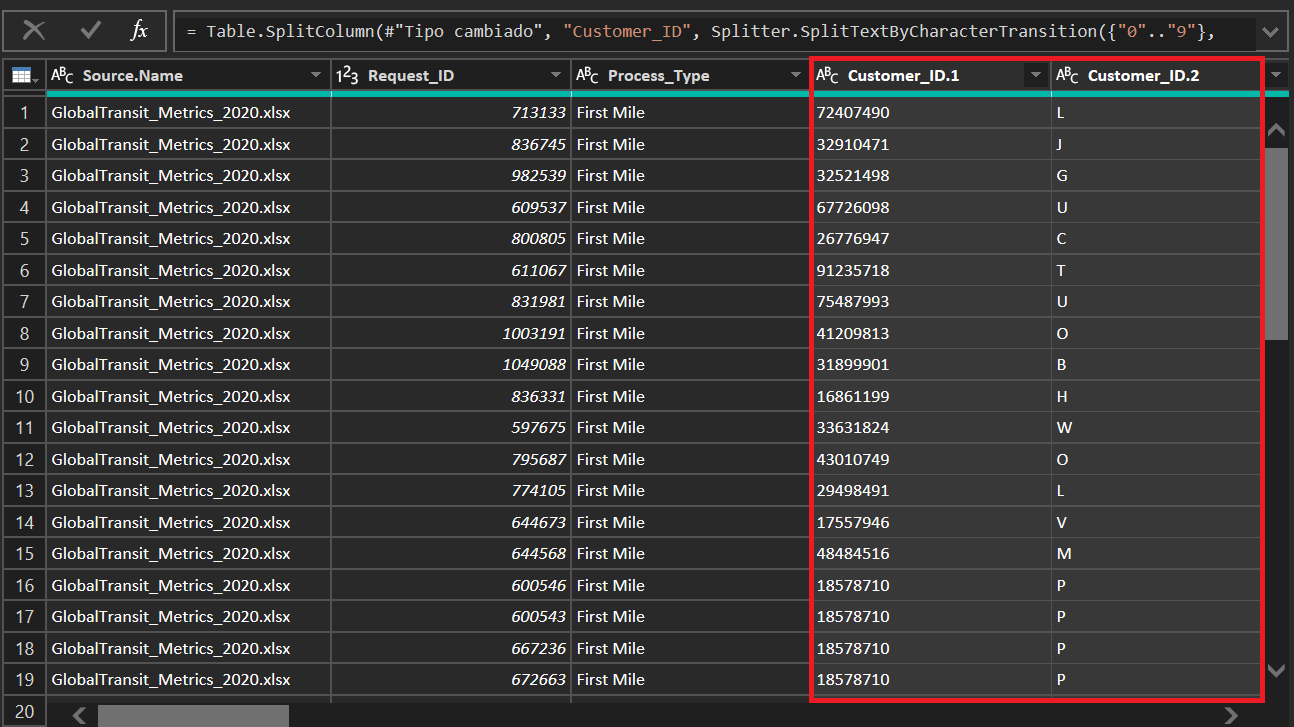Click Customer_ID.1 cell 32910471

click(931, 144)
